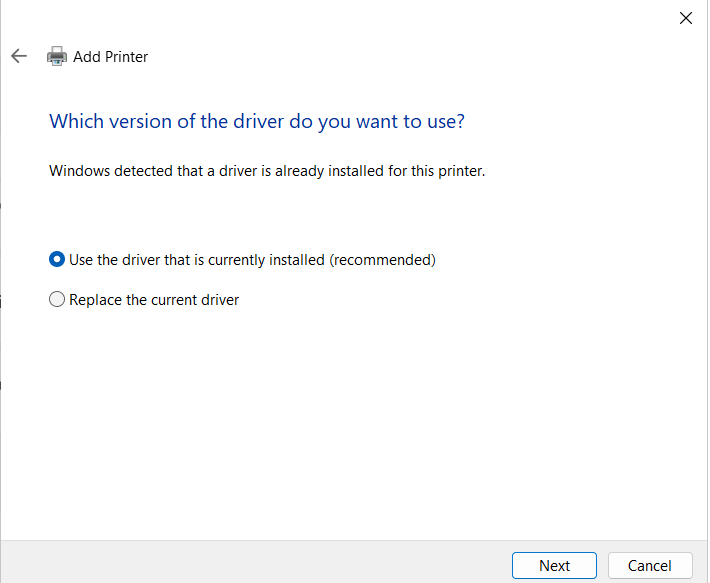Click the Windows detected a driver message
710x583 pixels.
267,171
